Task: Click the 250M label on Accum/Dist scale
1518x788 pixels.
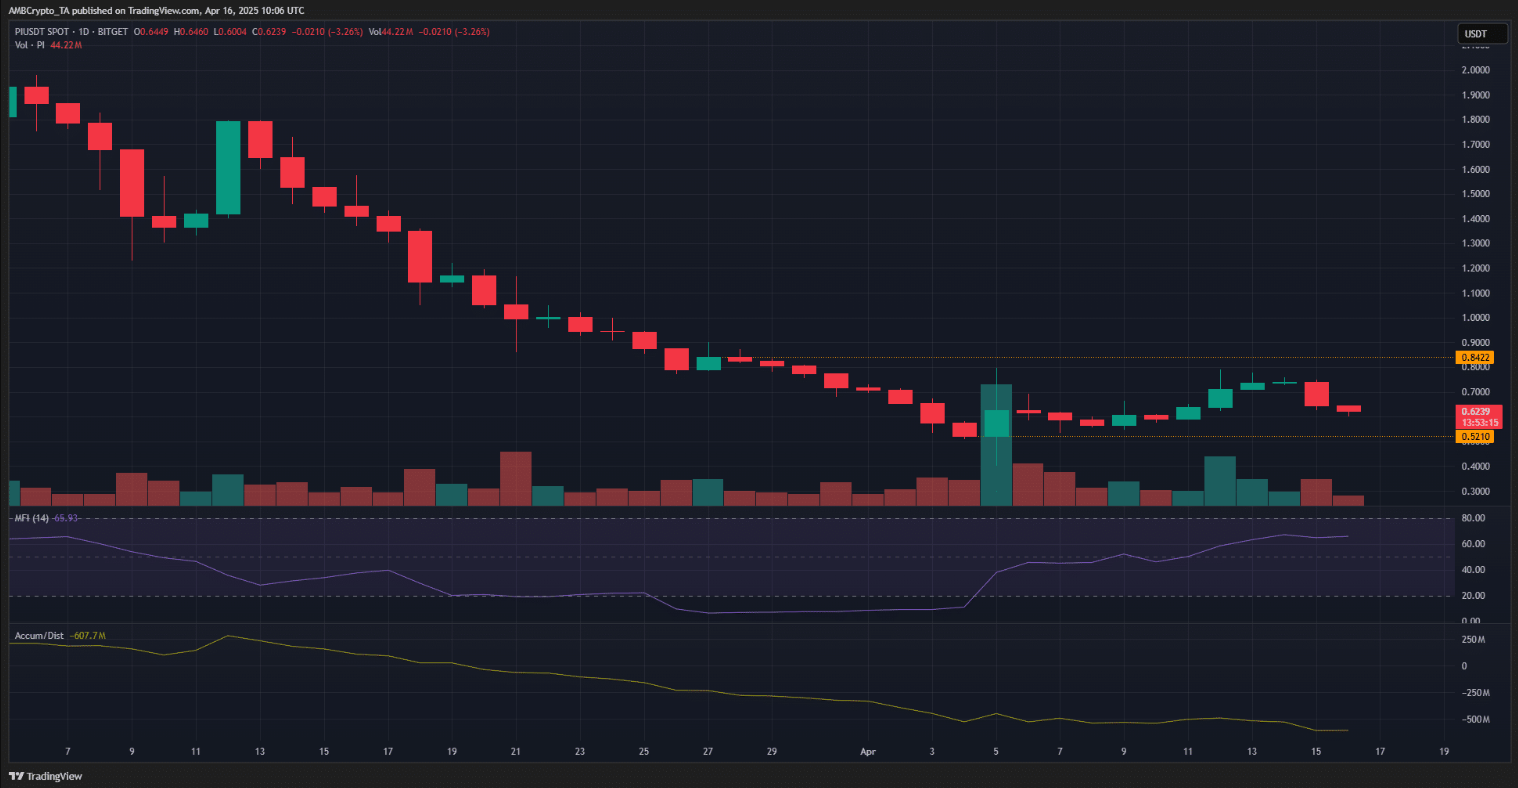Action: coord(1474,640)
